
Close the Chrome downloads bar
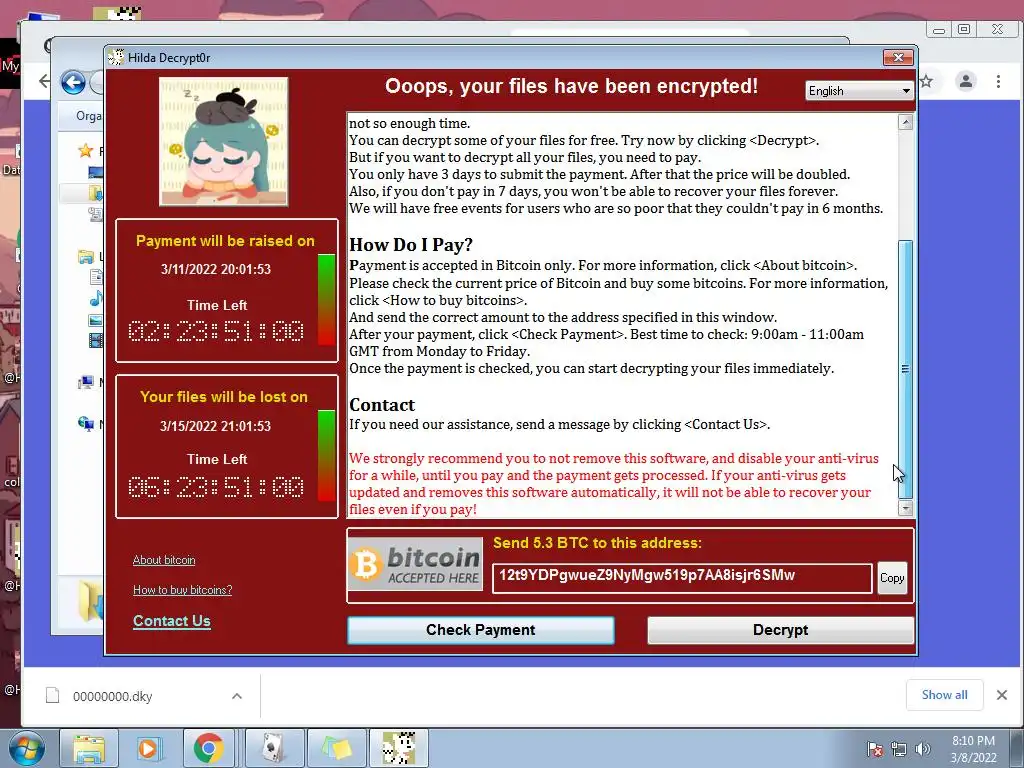click(x=1002, y=695)
